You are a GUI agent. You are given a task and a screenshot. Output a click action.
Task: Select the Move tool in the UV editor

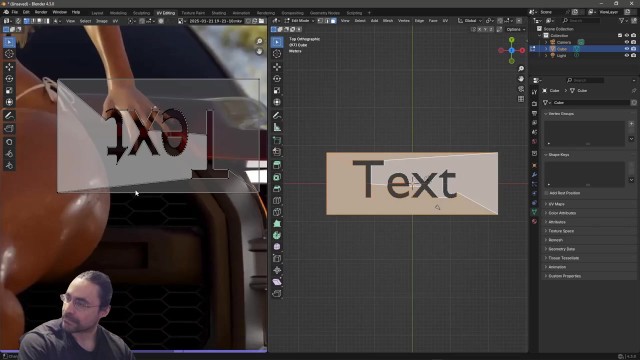click(9, 67)
